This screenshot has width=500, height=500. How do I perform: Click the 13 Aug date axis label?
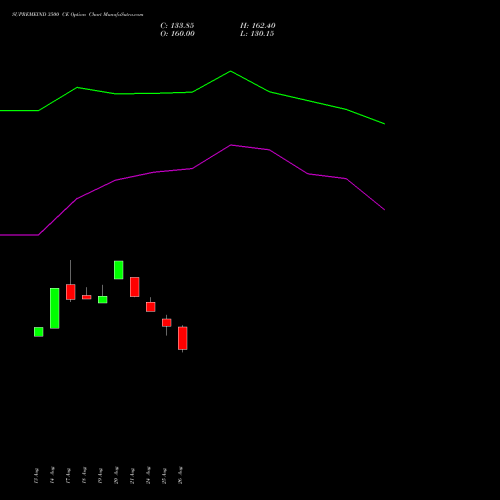coord(36,476)
